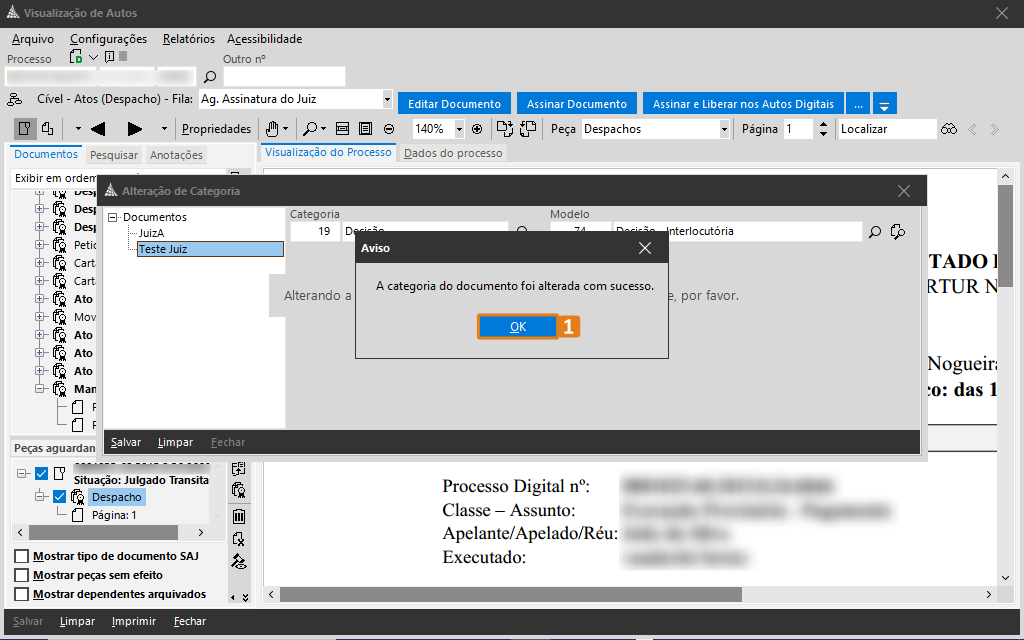Uncheck the Despacho checkbox
The height and width of the screenshot is (640, 1024).
point(59,497)
